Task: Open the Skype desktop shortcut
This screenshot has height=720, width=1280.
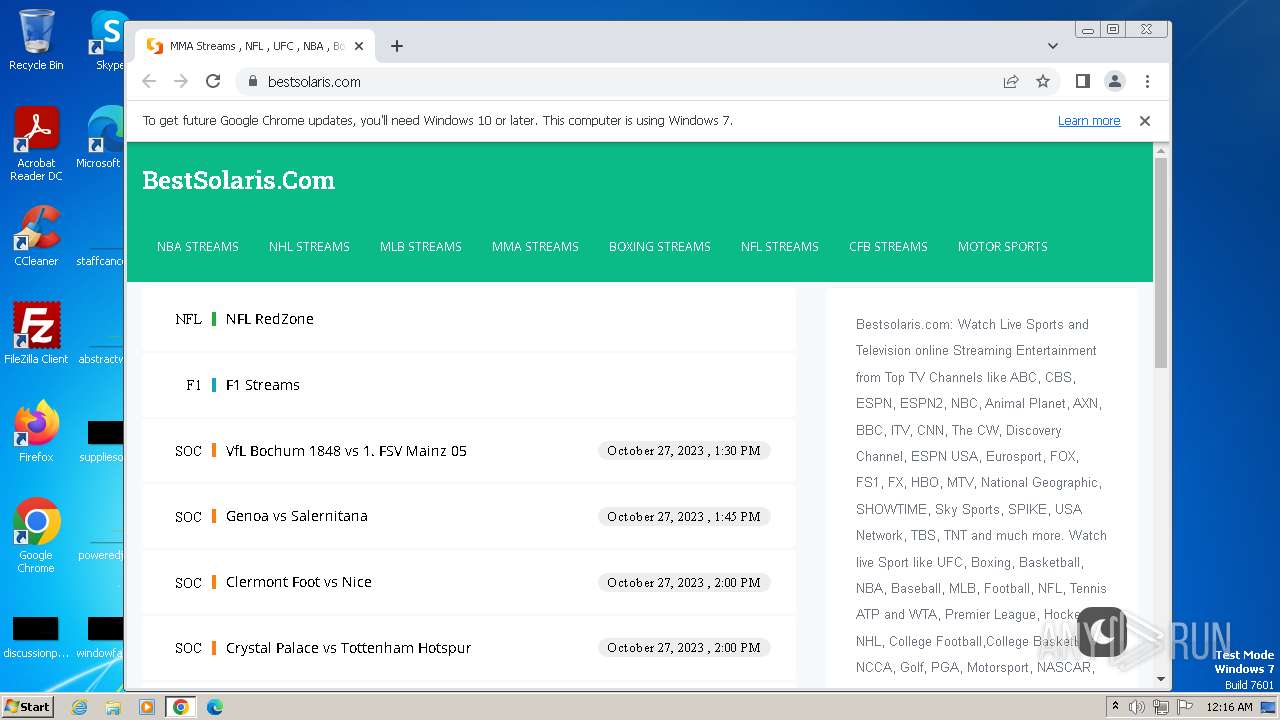Action: coord(108,40)
